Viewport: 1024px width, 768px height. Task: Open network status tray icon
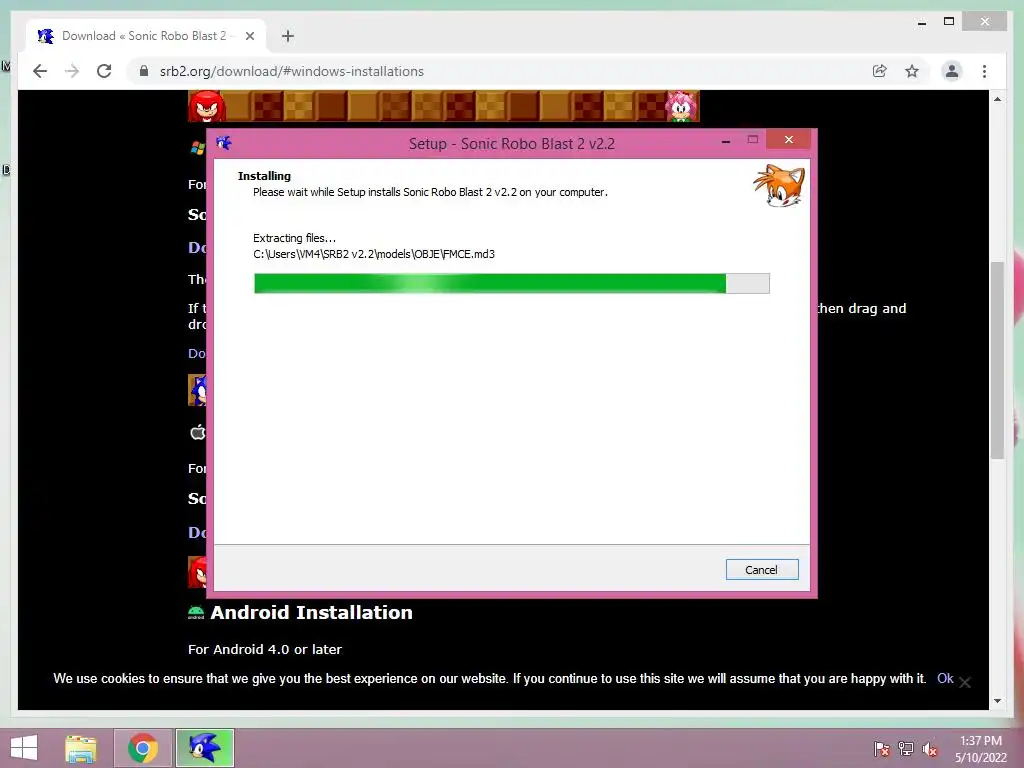[906, 748]
